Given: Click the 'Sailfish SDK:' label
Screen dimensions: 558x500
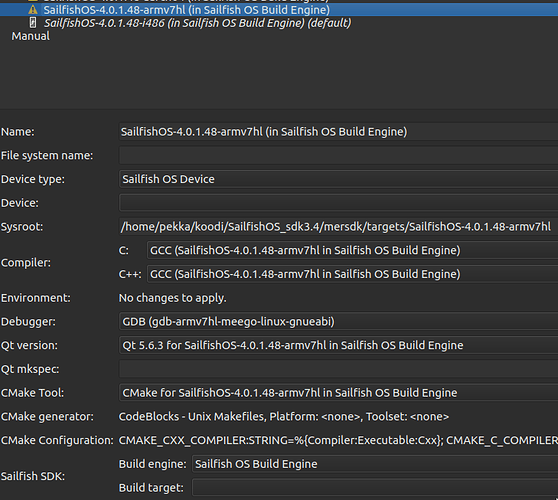Looking at the screenshot, I should (x=33, y=476).
